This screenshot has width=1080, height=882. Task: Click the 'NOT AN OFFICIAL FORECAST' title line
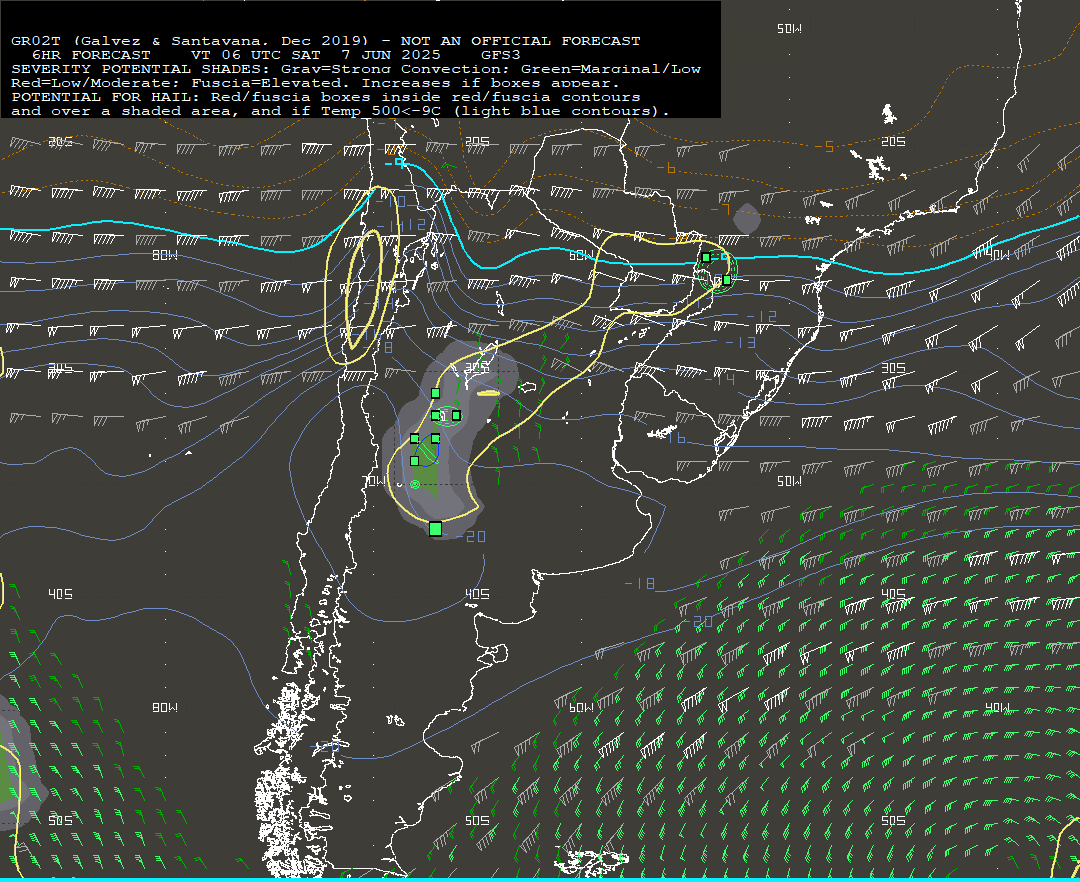[326, 41]
